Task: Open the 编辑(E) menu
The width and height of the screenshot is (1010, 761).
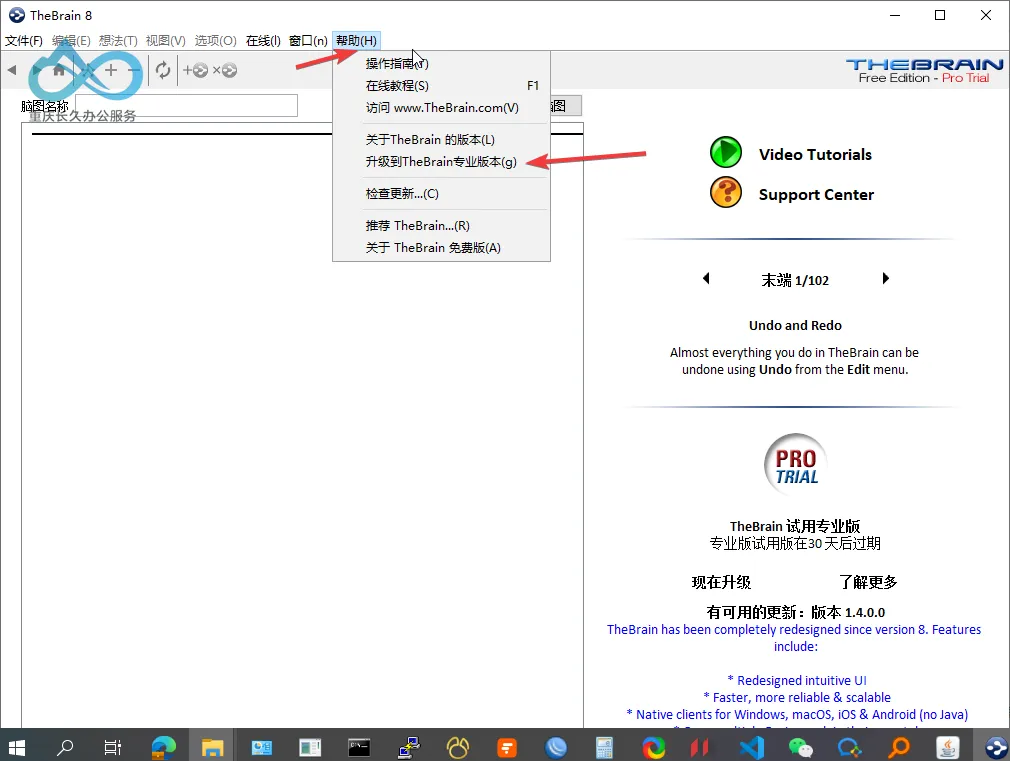Action: tap(71, 41)
